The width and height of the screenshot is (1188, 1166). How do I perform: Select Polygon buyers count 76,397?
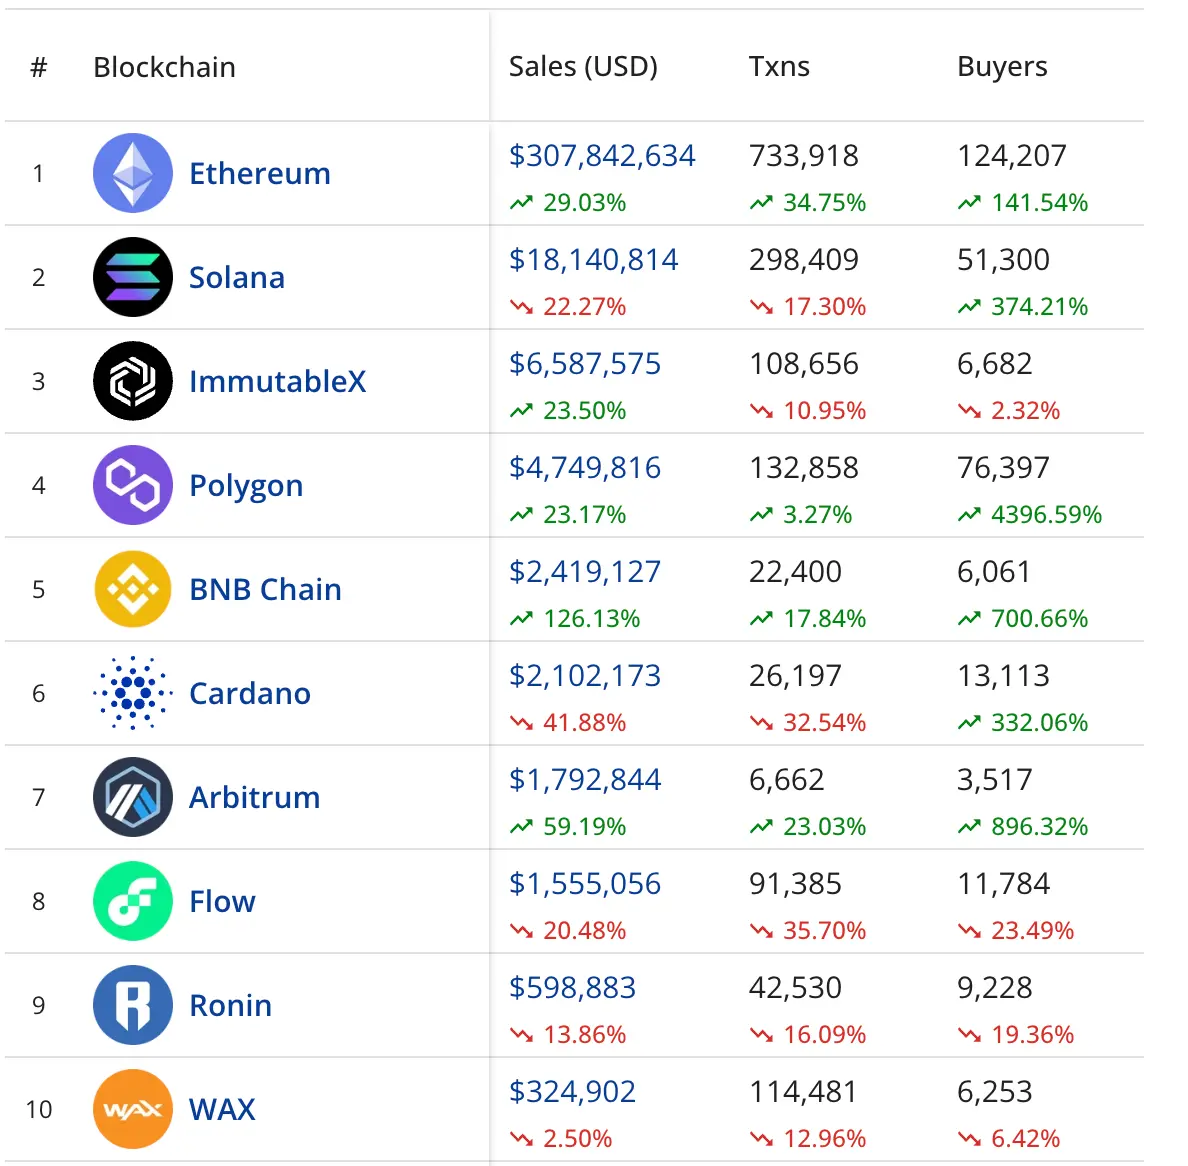tap(1004, 467)
